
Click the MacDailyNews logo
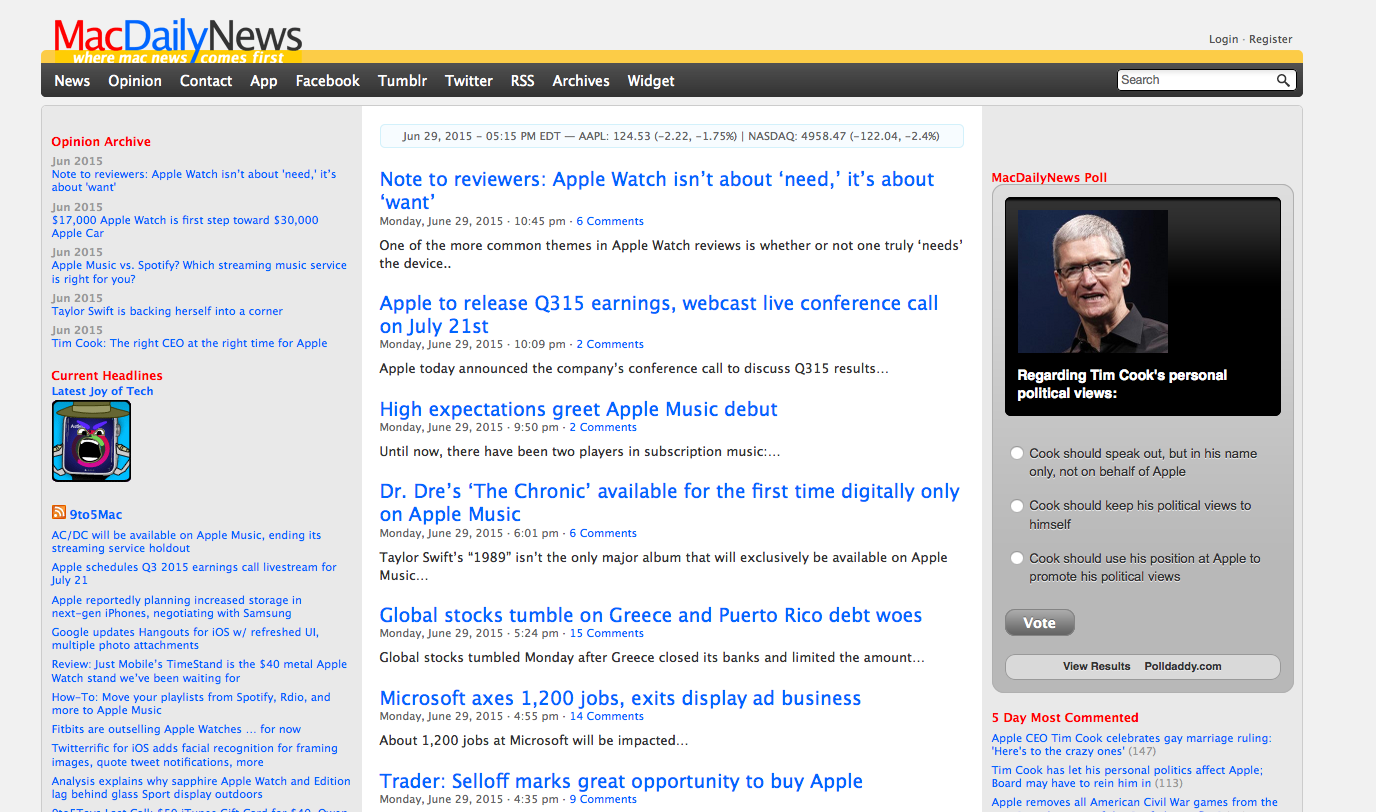pyautogui.click(x=177, y=40)
